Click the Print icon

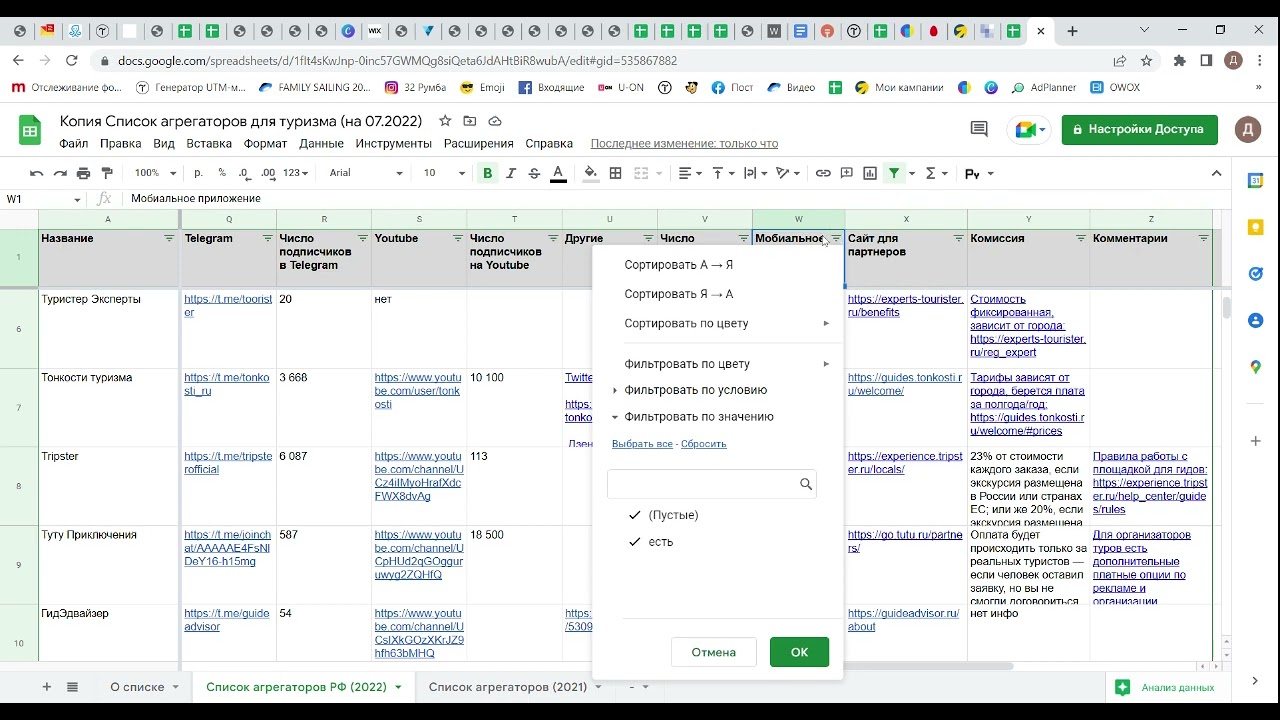pos(84,173)
